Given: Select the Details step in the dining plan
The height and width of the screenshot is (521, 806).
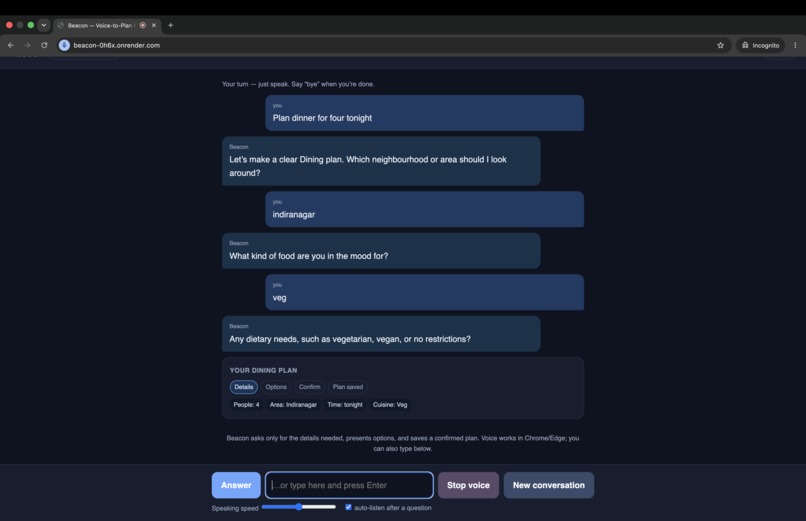Looking at the screenshot, I should (x=244, y=387).
